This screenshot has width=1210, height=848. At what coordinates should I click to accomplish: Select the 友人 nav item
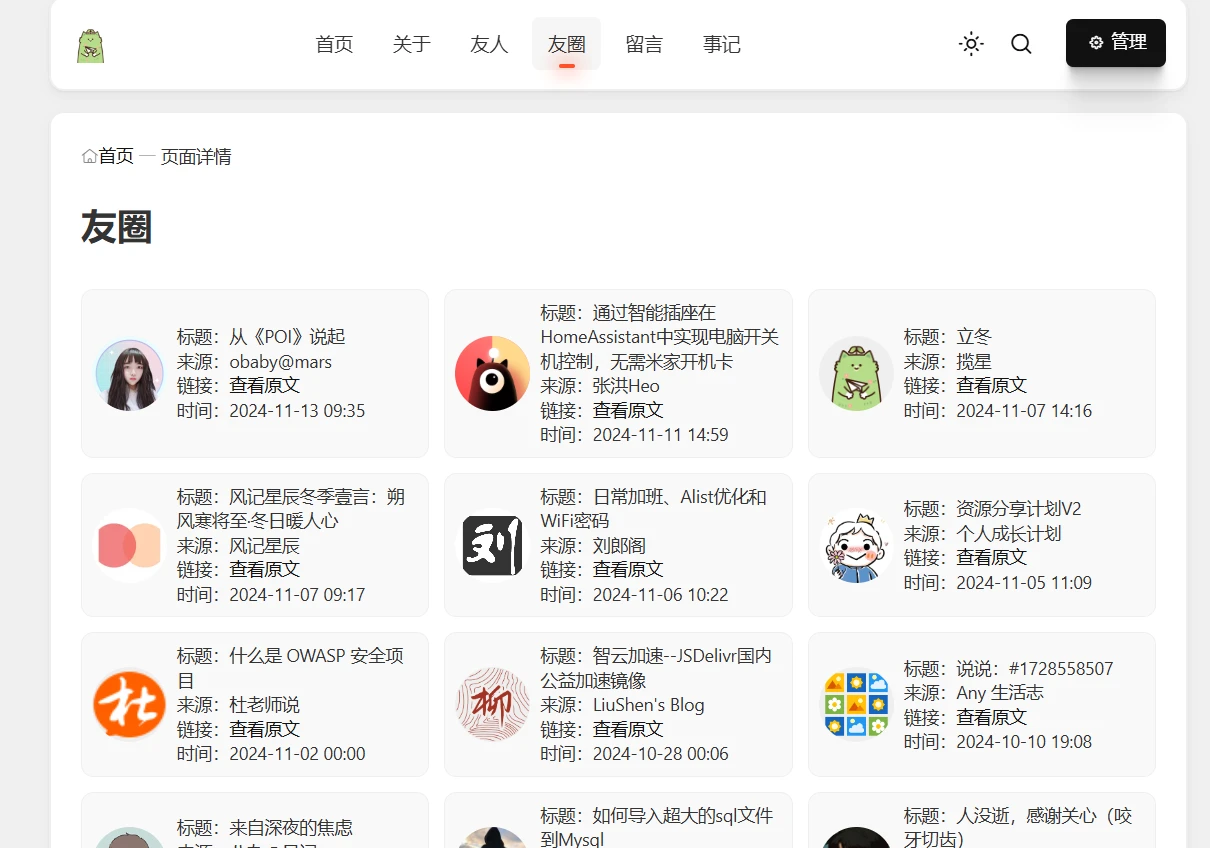(489, 44)
